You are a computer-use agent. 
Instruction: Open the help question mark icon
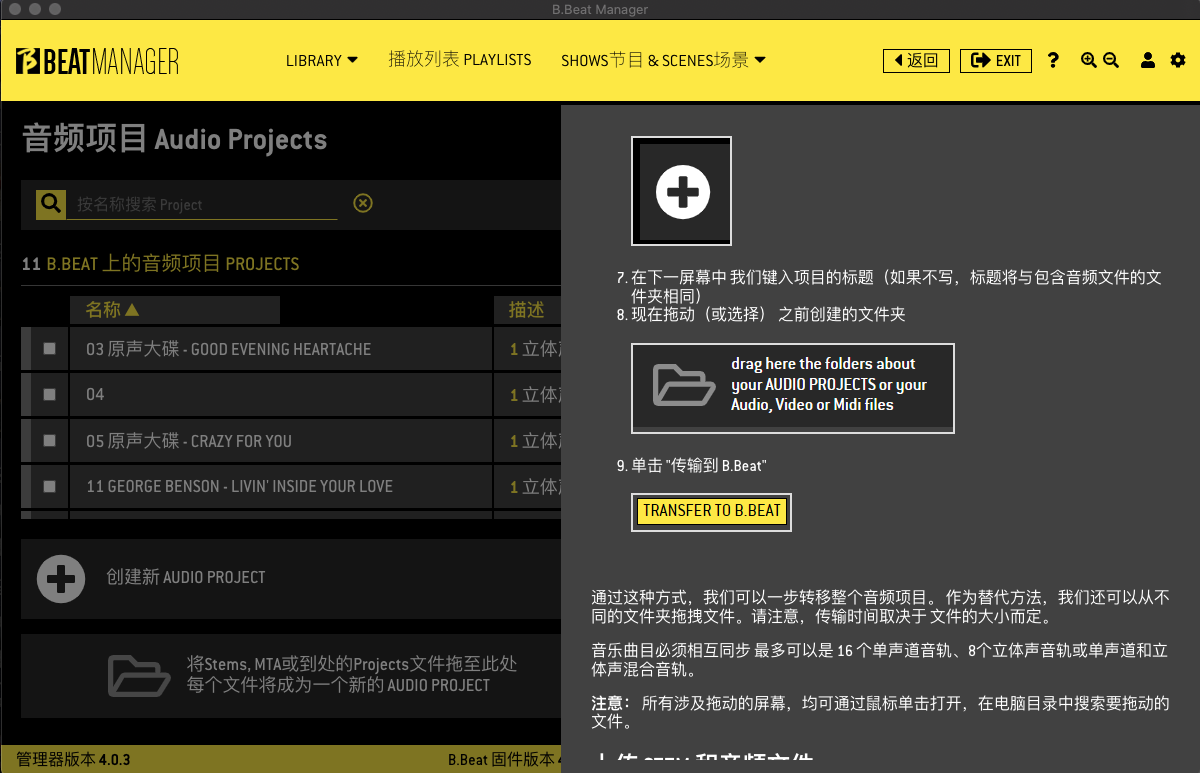click(x=1053, y=60)
